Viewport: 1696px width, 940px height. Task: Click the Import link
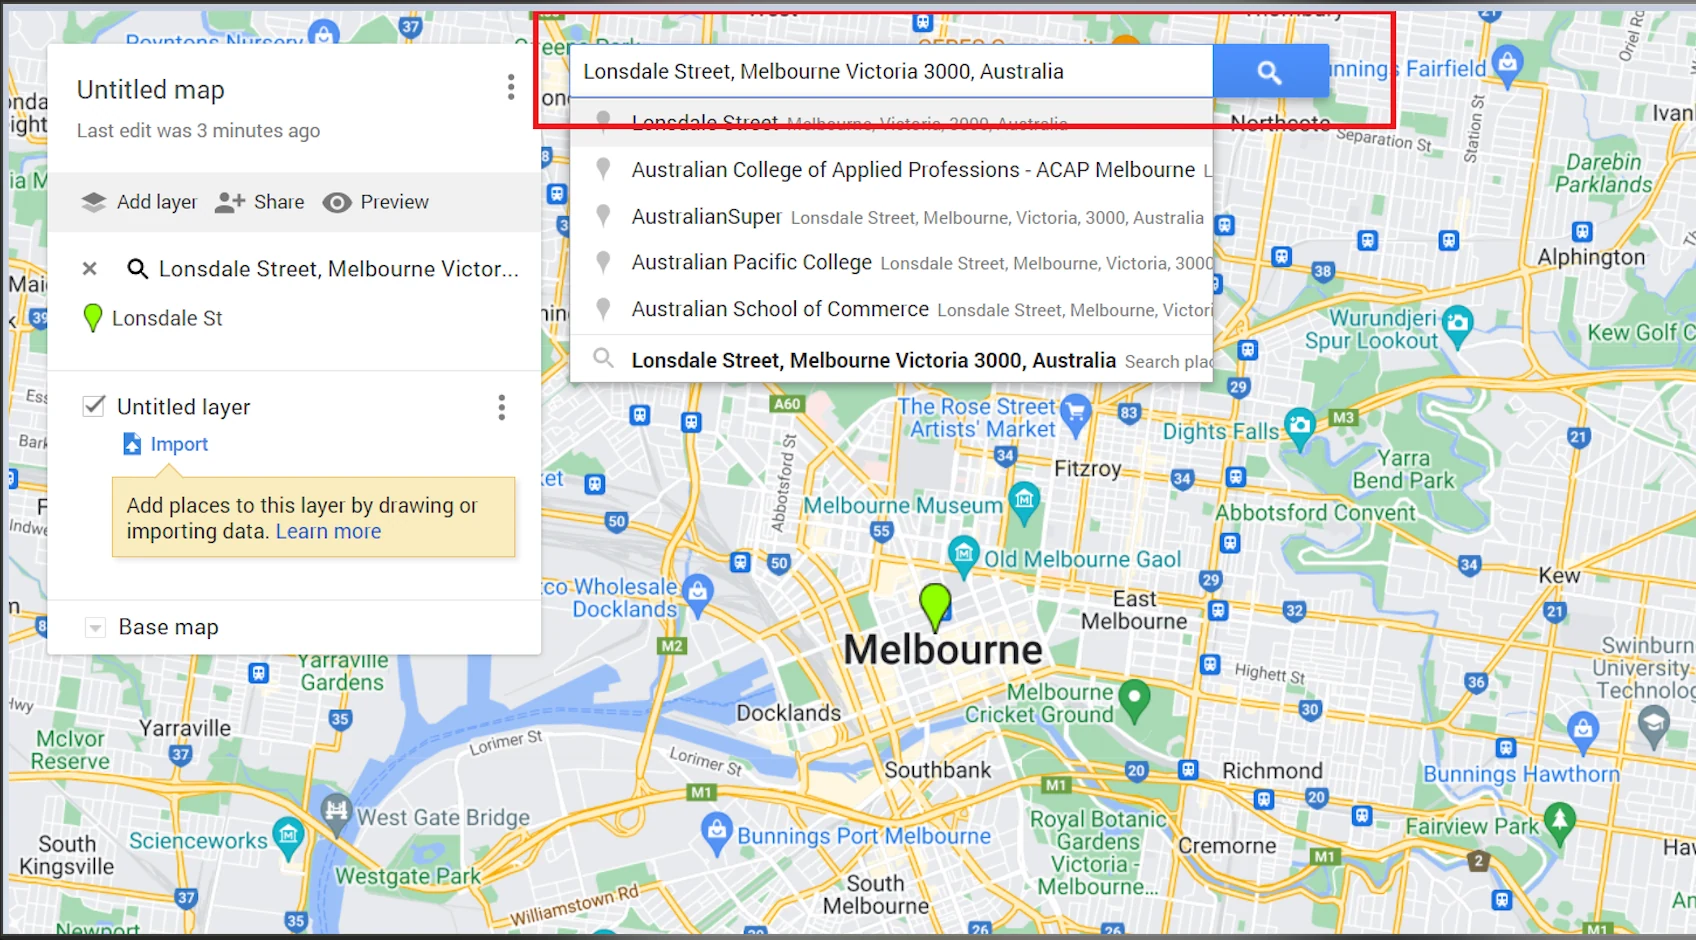pyautogui.click(x=179, y=444)
